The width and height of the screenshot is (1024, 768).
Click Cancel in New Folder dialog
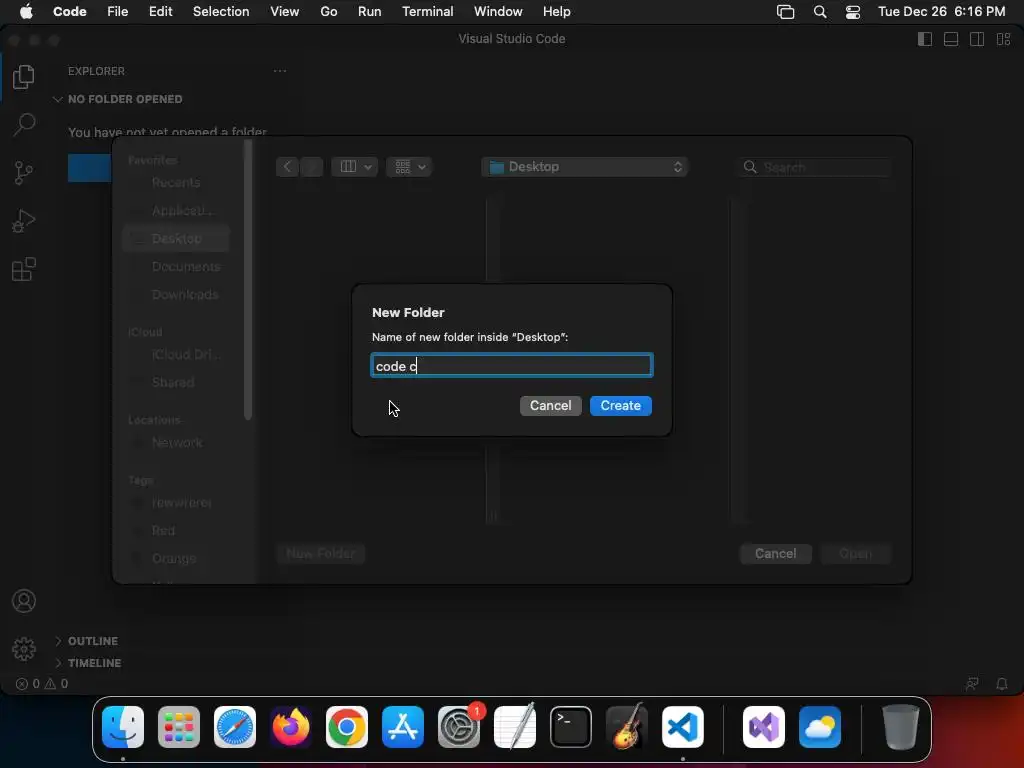click(551, 406)
